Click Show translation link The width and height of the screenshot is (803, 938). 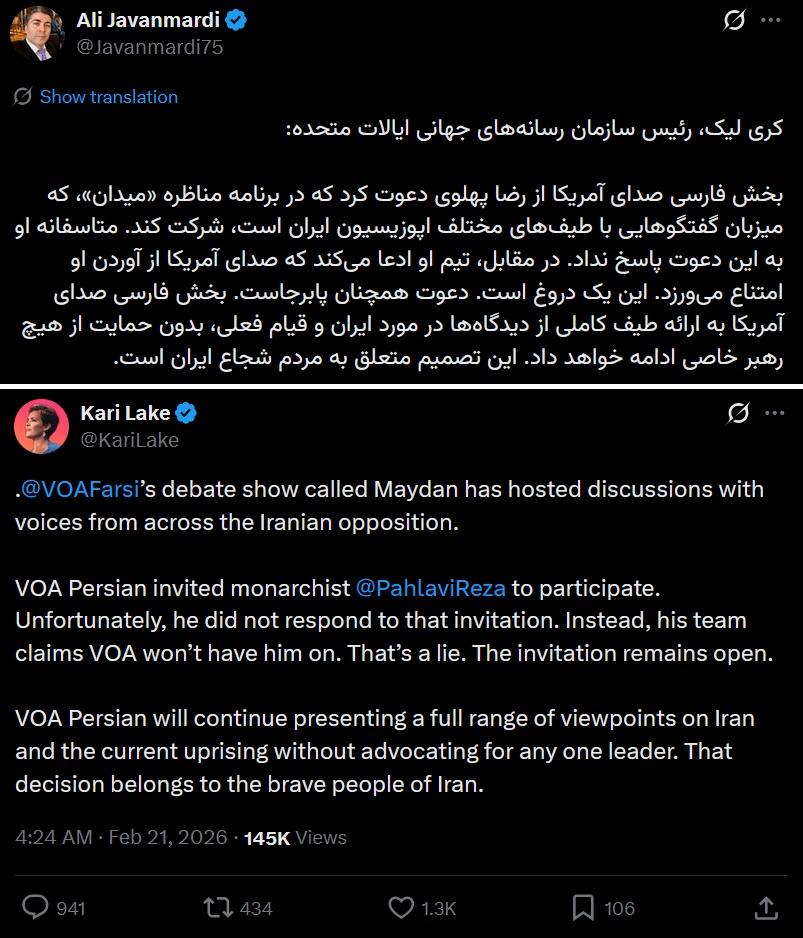[x=108, y=97]
